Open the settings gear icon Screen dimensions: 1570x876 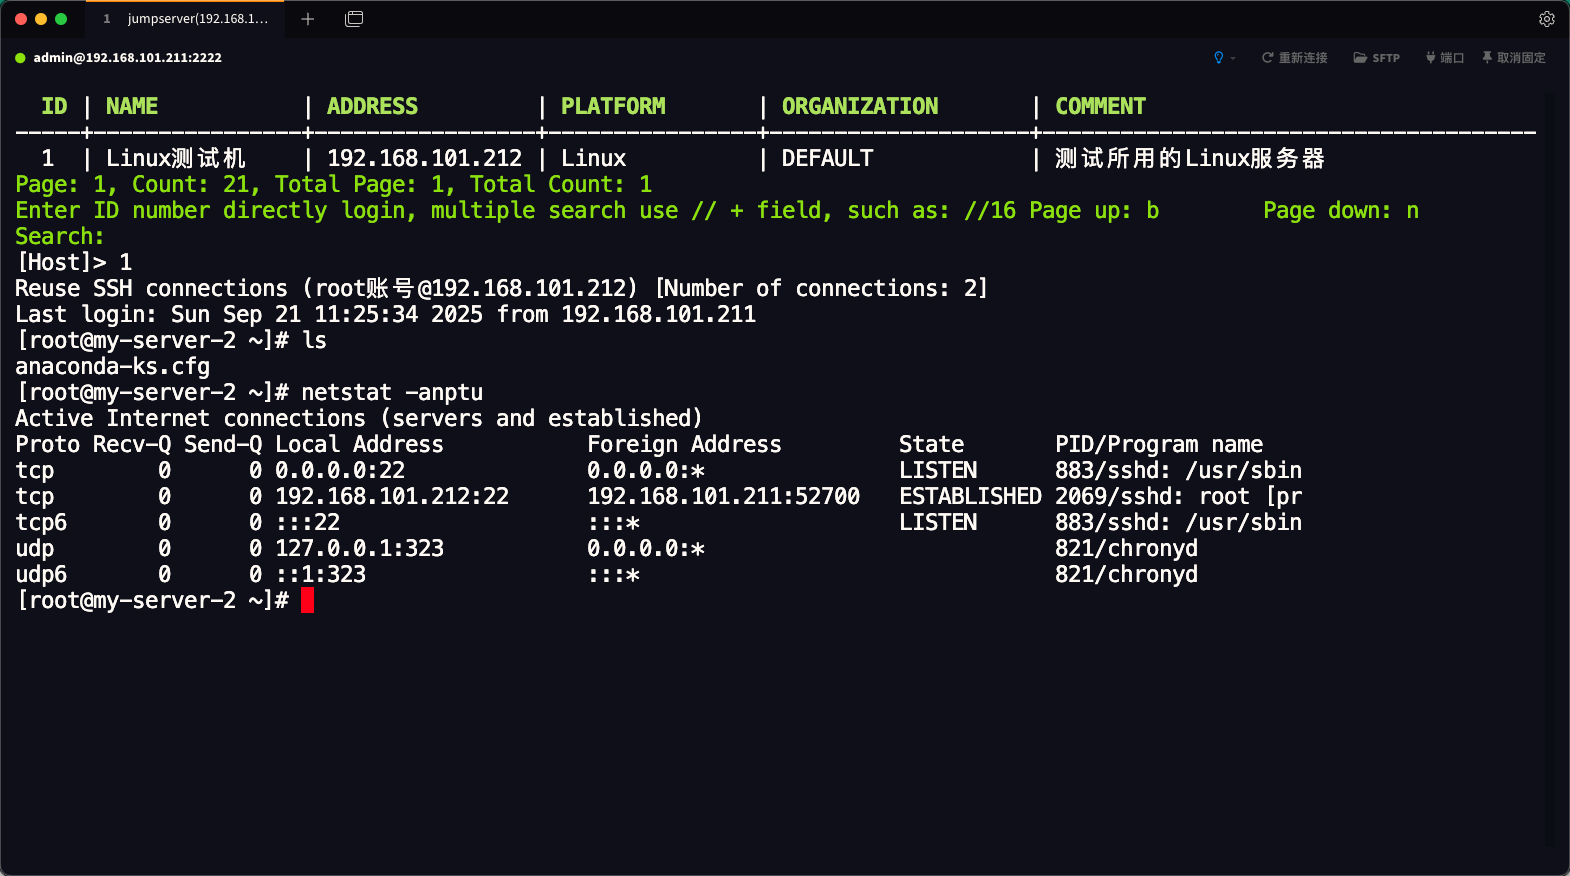(x=1546, y=19)
